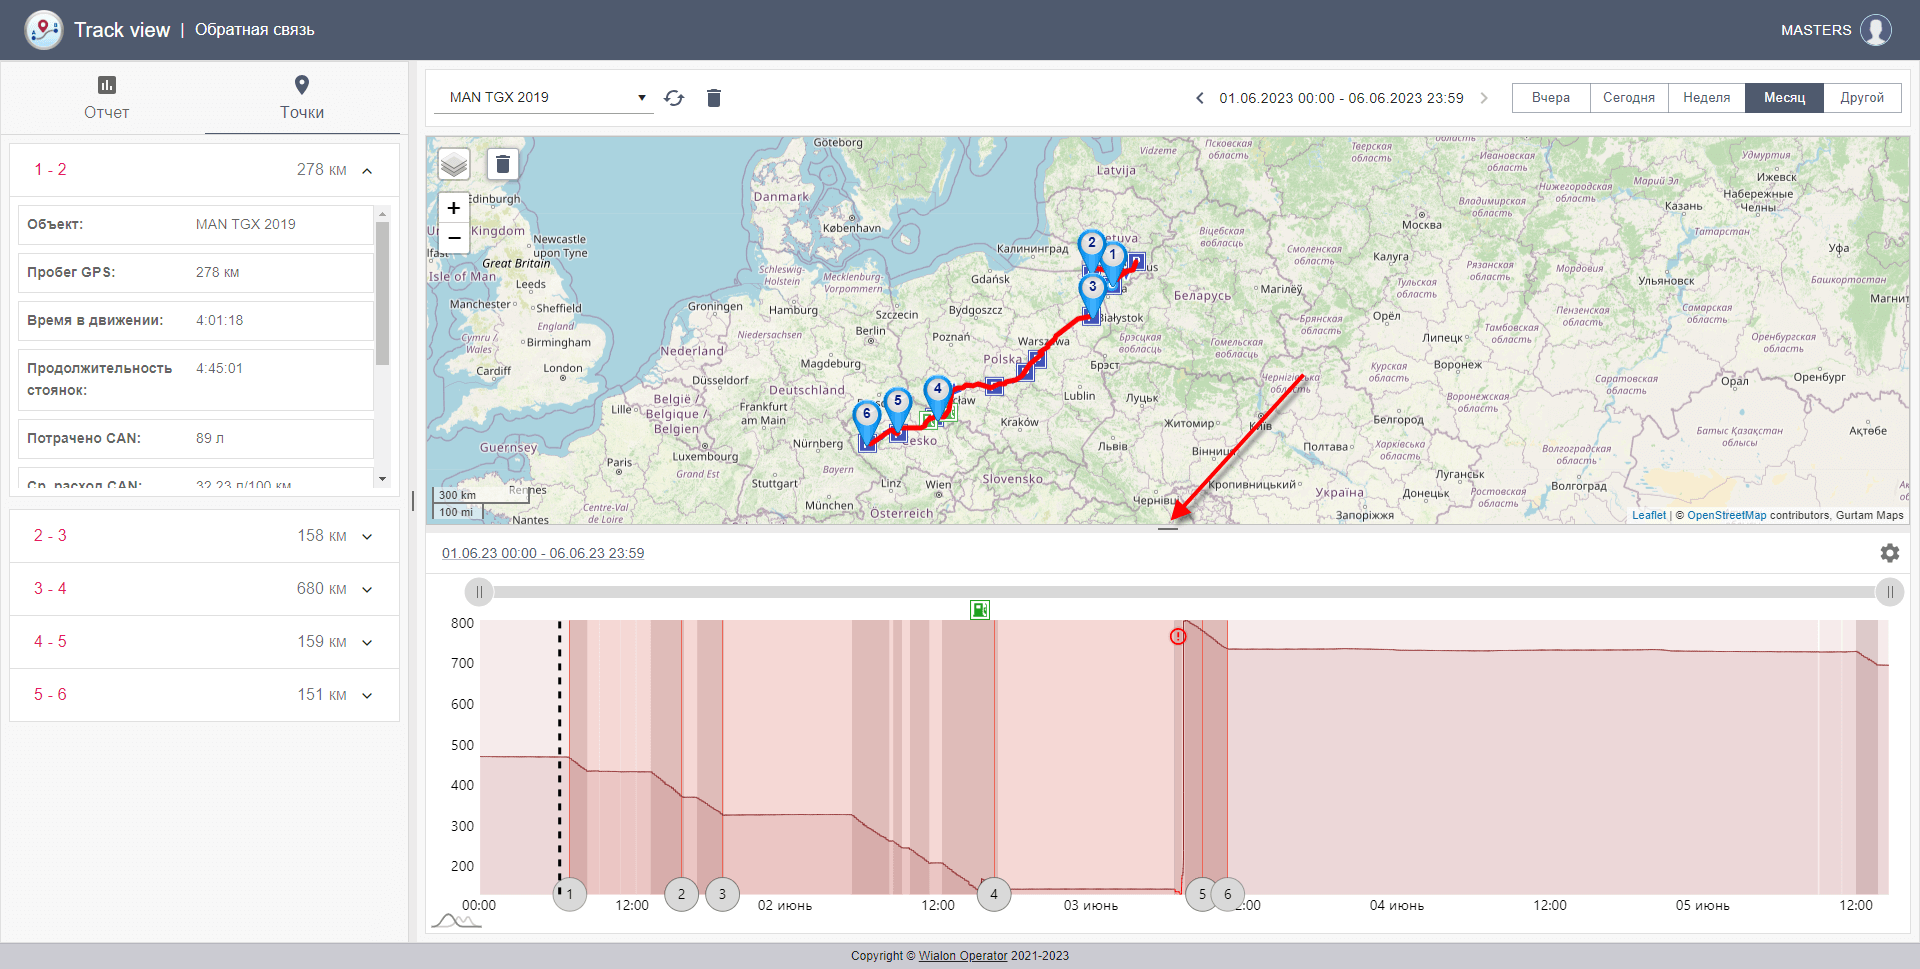This screenshot has width=1920, height=969.
Task: Switch to the Отчет tab
Action: tap(106, 97)
